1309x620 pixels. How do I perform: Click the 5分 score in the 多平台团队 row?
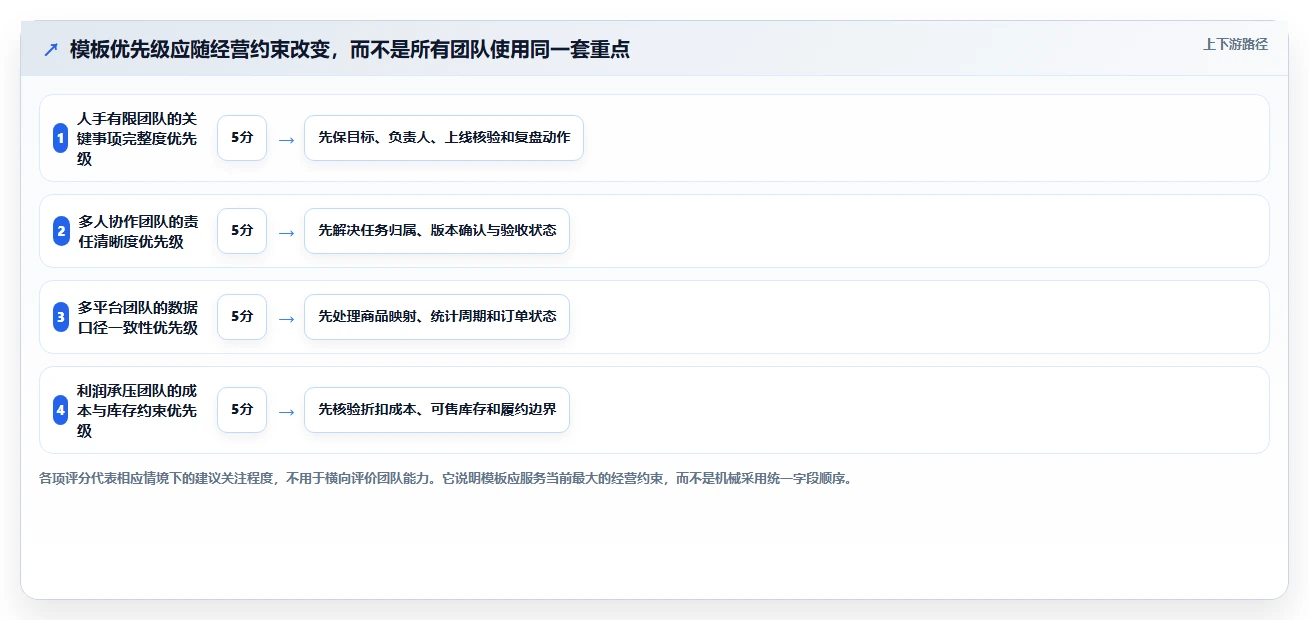pos(242,317)
